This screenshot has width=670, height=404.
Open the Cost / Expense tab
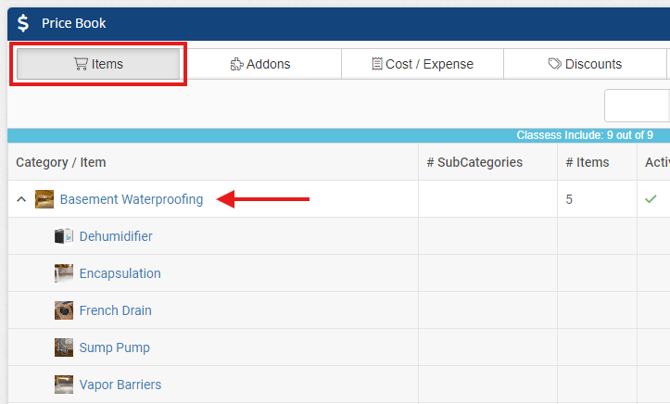pyautogui.click(x=422, y=64)
